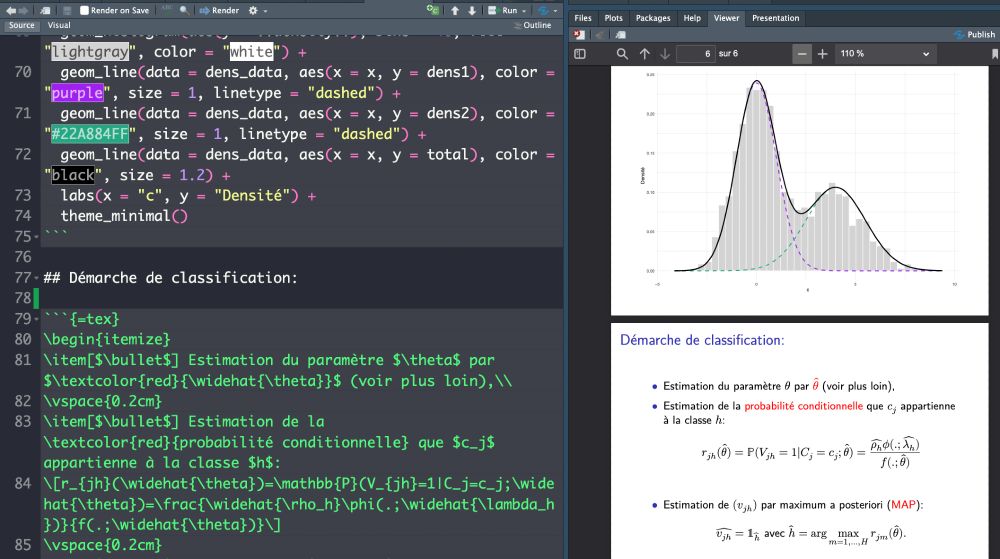1000x559 pixels.
Task: Click the density plot in the PDF
Action: 800,182
